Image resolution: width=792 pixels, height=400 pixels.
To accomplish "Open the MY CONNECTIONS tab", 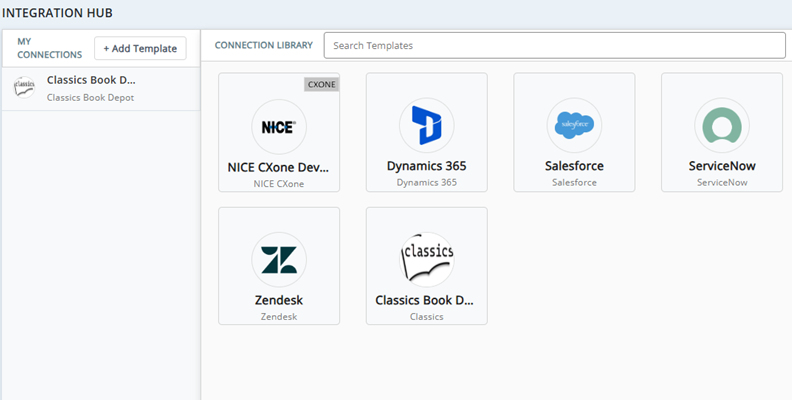I will click(50, 48).
